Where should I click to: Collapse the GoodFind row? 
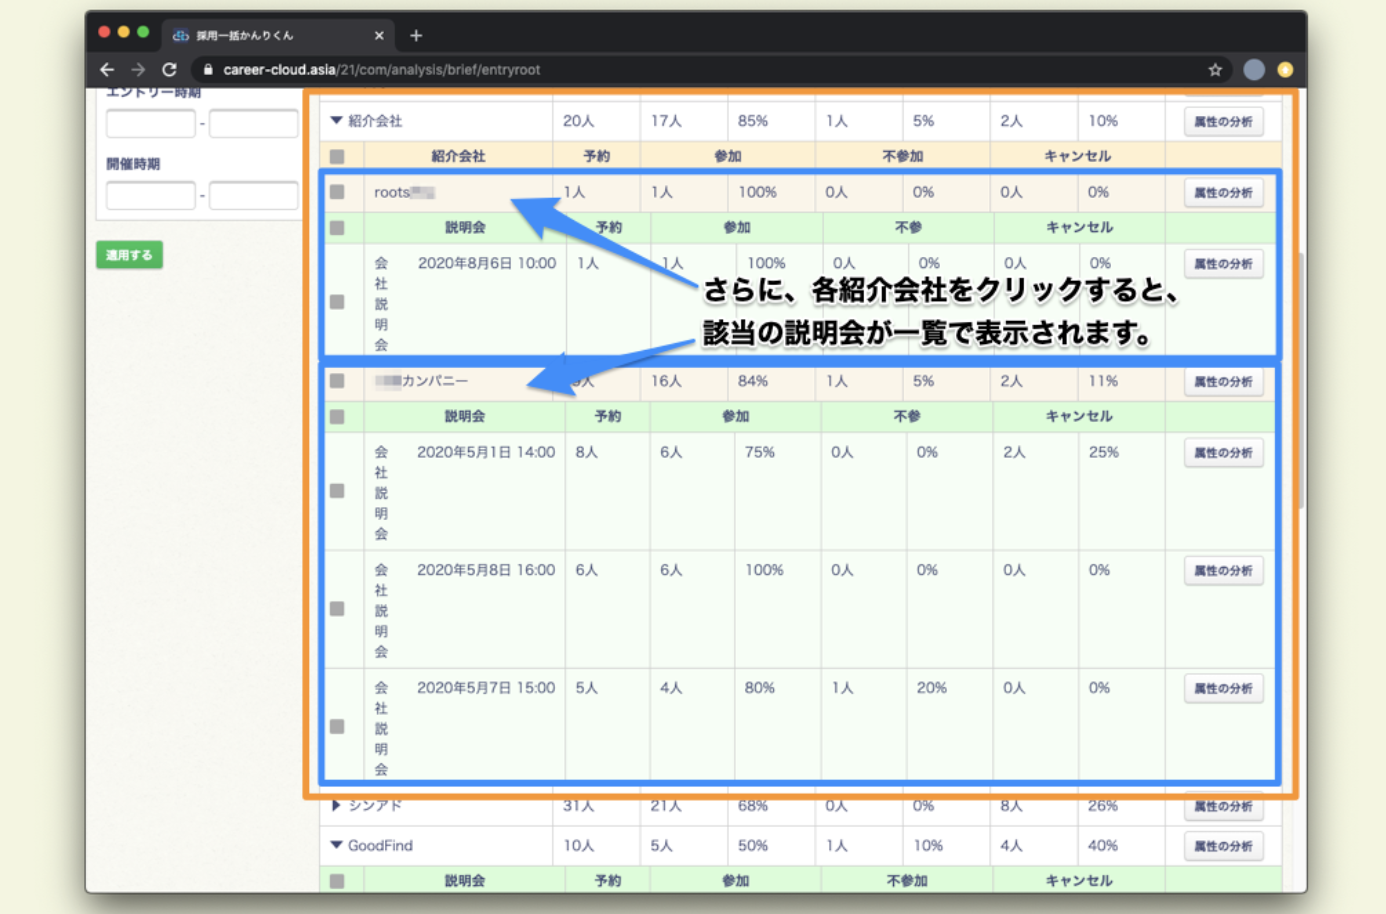pyautogui.click(x=336, y=845)
